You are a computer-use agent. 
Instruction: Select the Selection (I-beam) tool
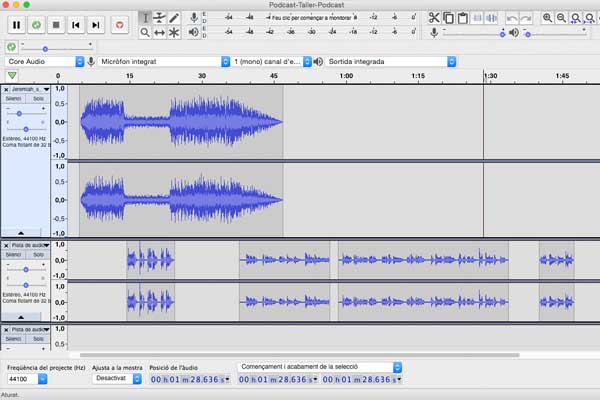(x=145, y=18)
